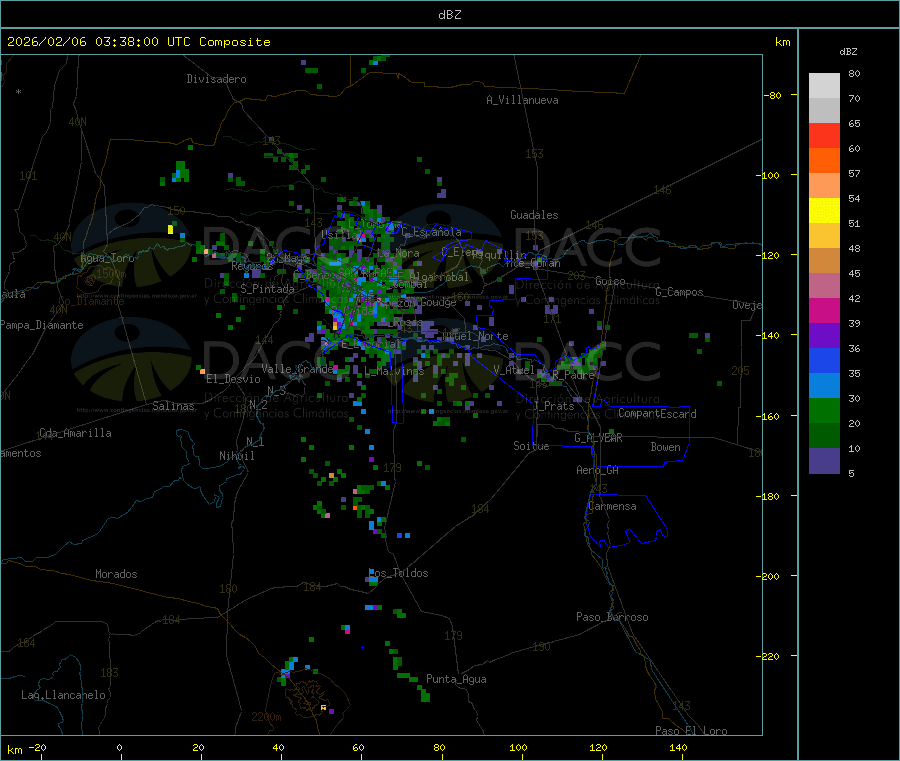900x761 pixels.
Task: Select the green 30 dBZ legend swatch
Action: pos(824,410)
